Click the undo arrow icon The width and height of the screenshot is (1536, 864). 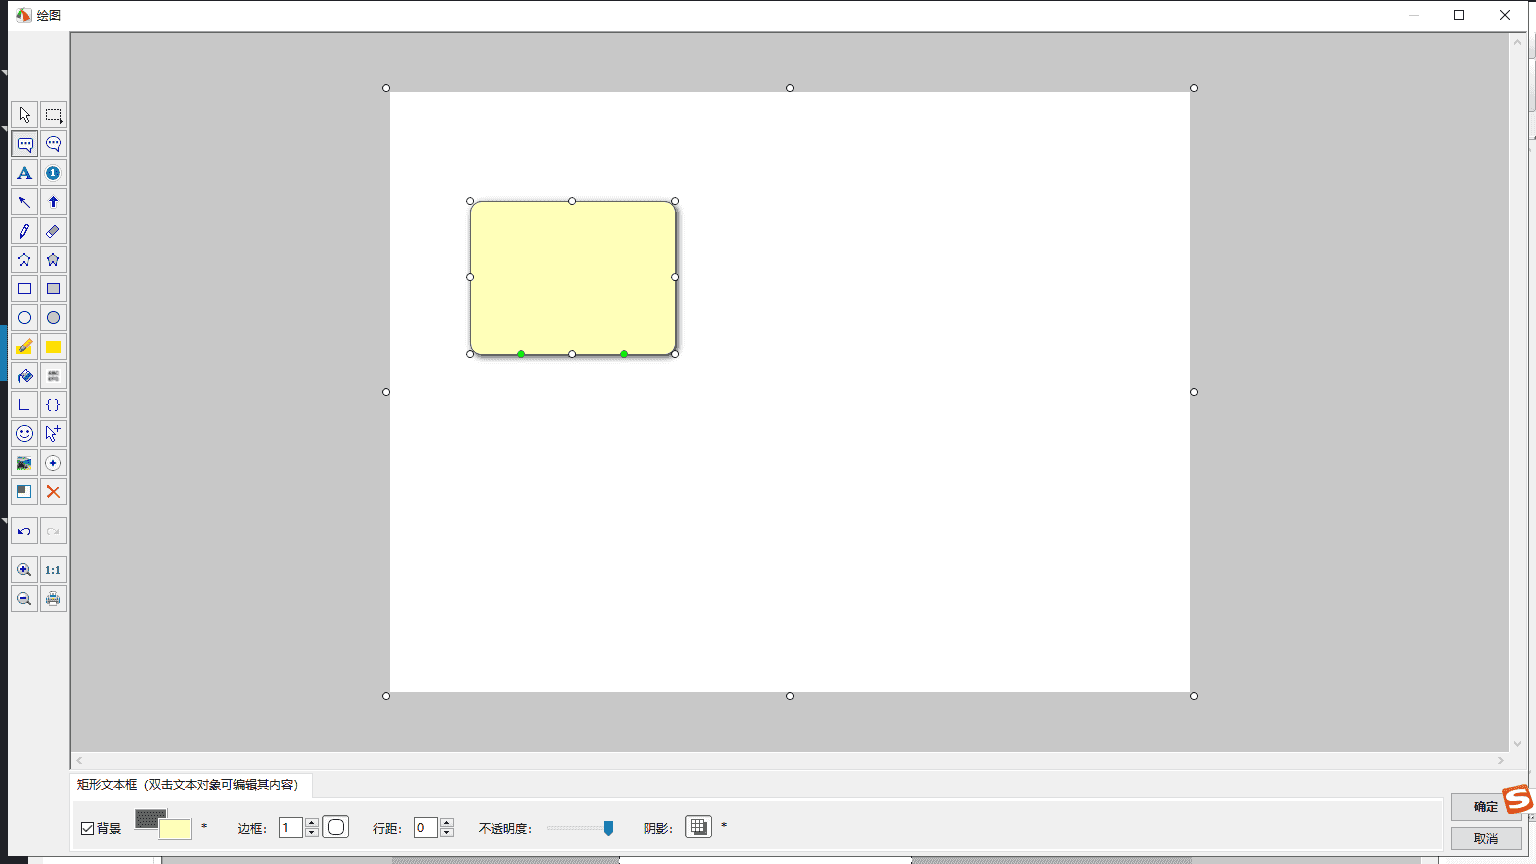pyautogui.click(x=24, y=531)
